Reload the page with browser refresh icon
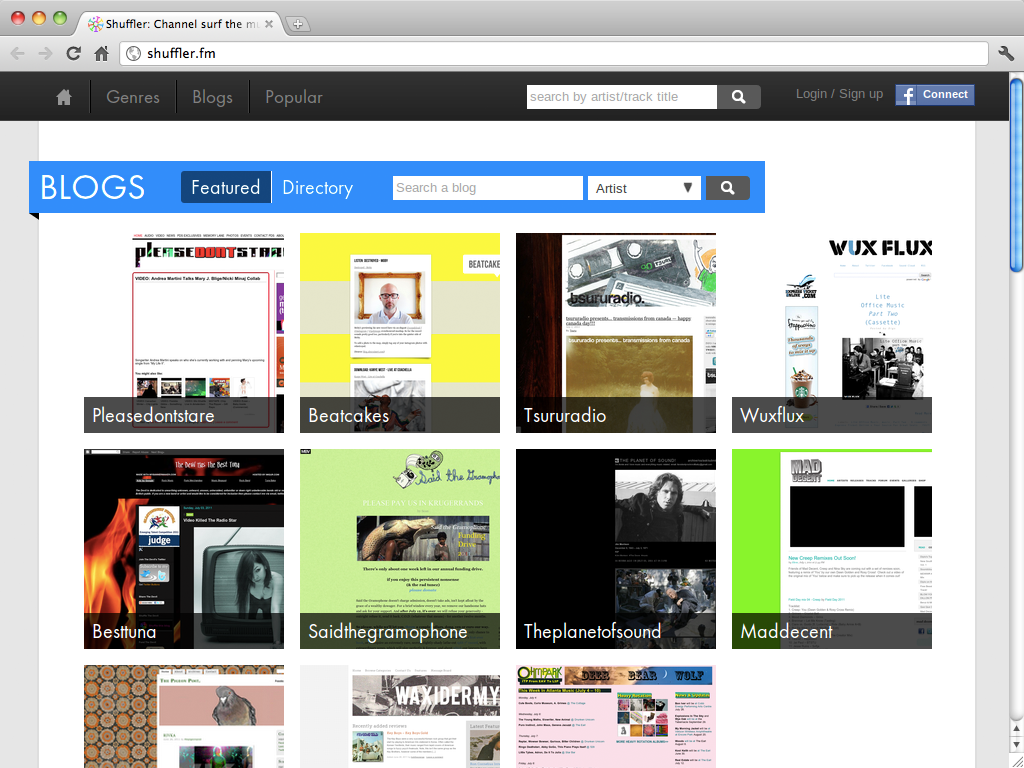The height and width of the screenshot is (768, 1024). (x=73, y=54)
